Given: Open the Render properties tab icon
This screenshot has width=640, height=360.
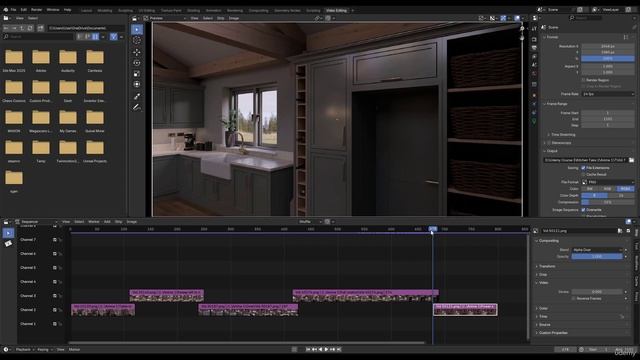Looking at the screenshot, I should coord(534,40).
